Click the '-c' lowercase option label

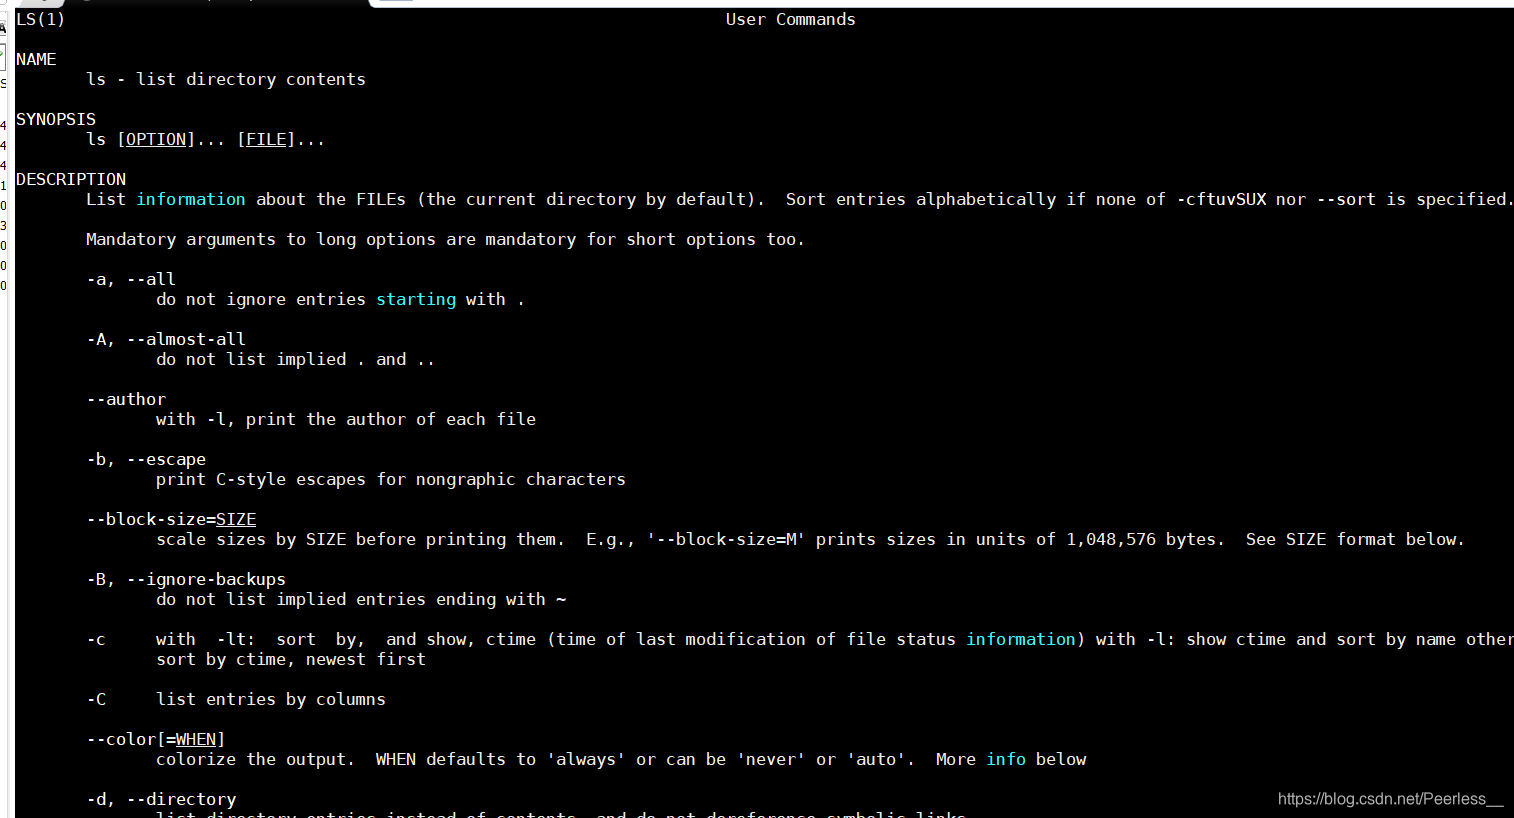pyautogui.click(x=96, y=639)
